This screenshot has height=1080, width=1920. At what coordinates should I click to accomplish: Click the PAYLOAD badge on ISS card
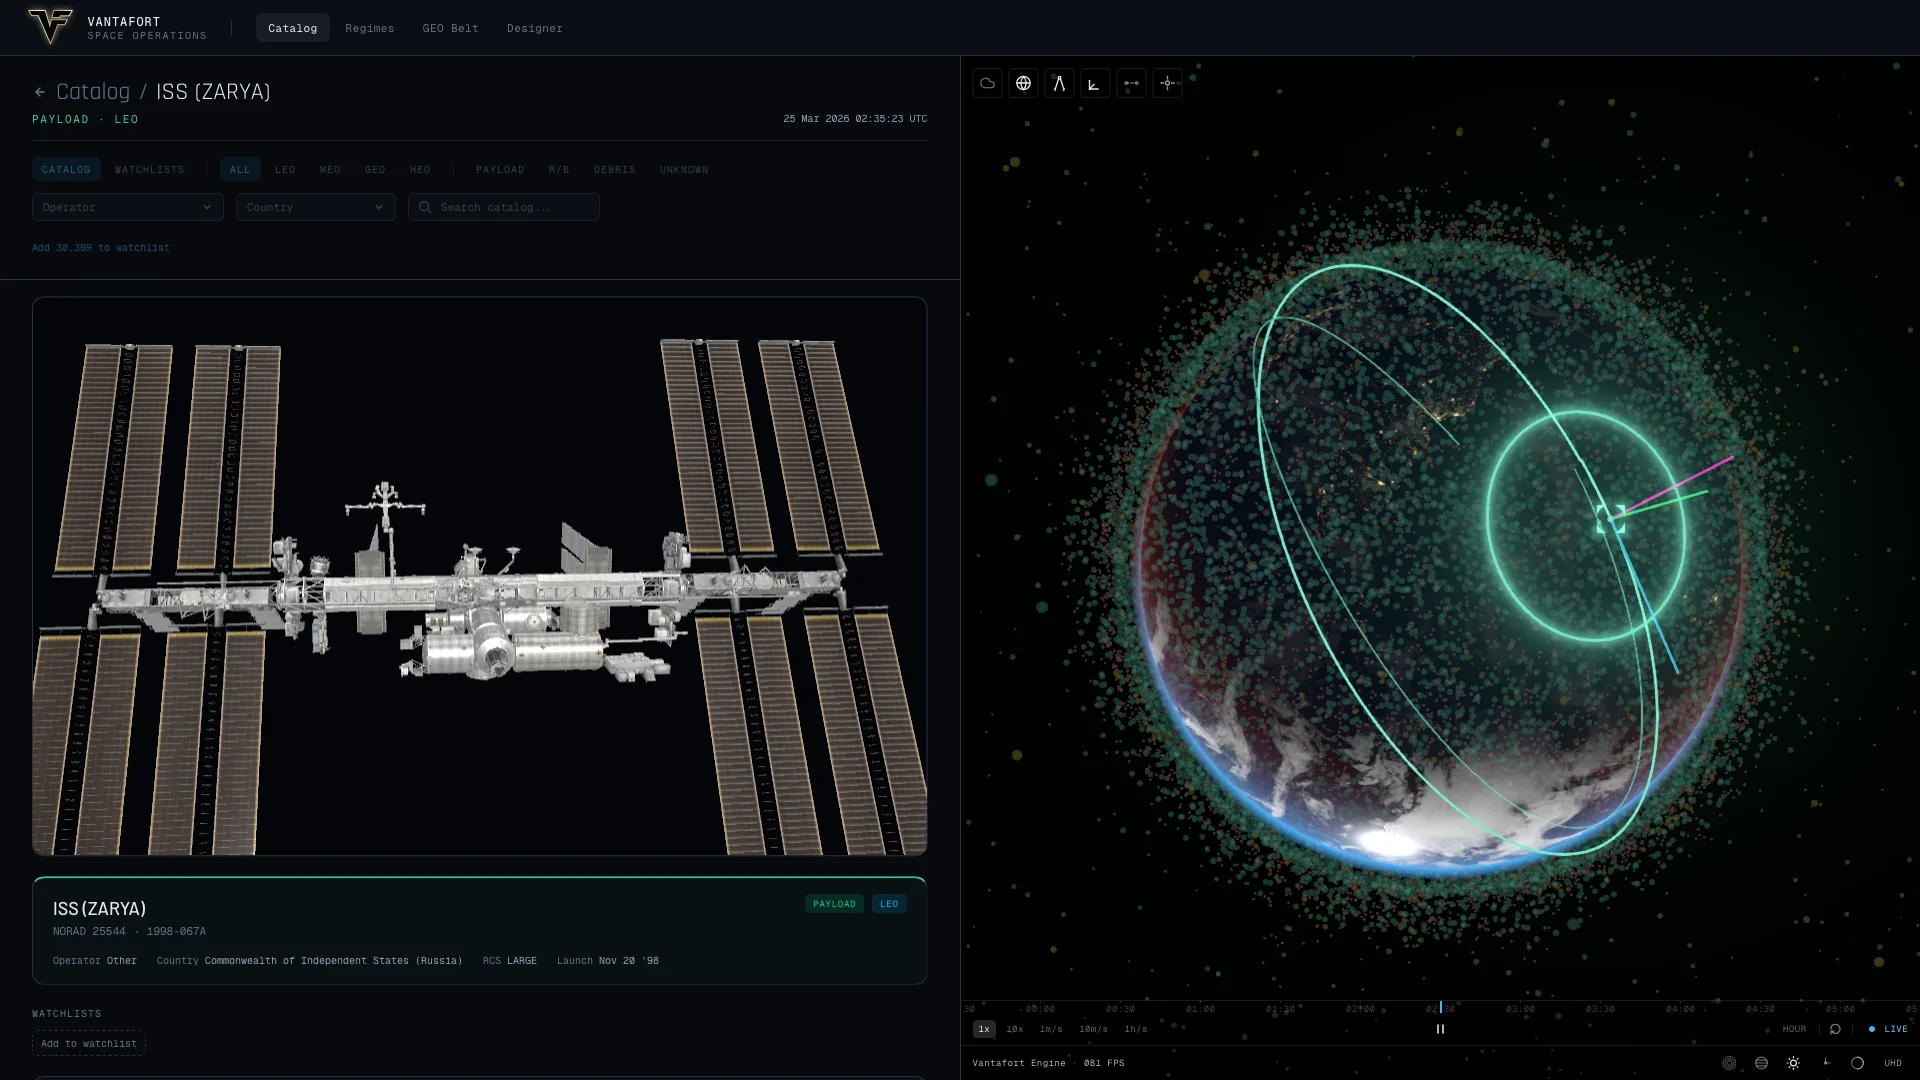click(834, 904)
